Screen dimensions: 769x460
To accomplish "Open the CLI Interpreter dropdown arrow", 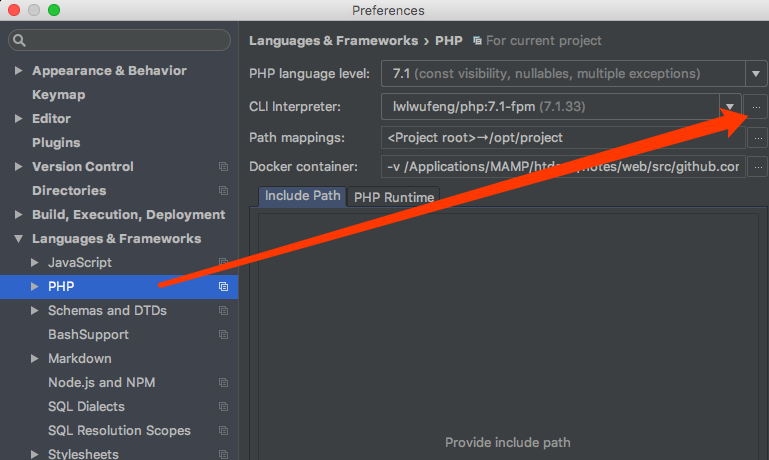I will [x=731, y=106].
